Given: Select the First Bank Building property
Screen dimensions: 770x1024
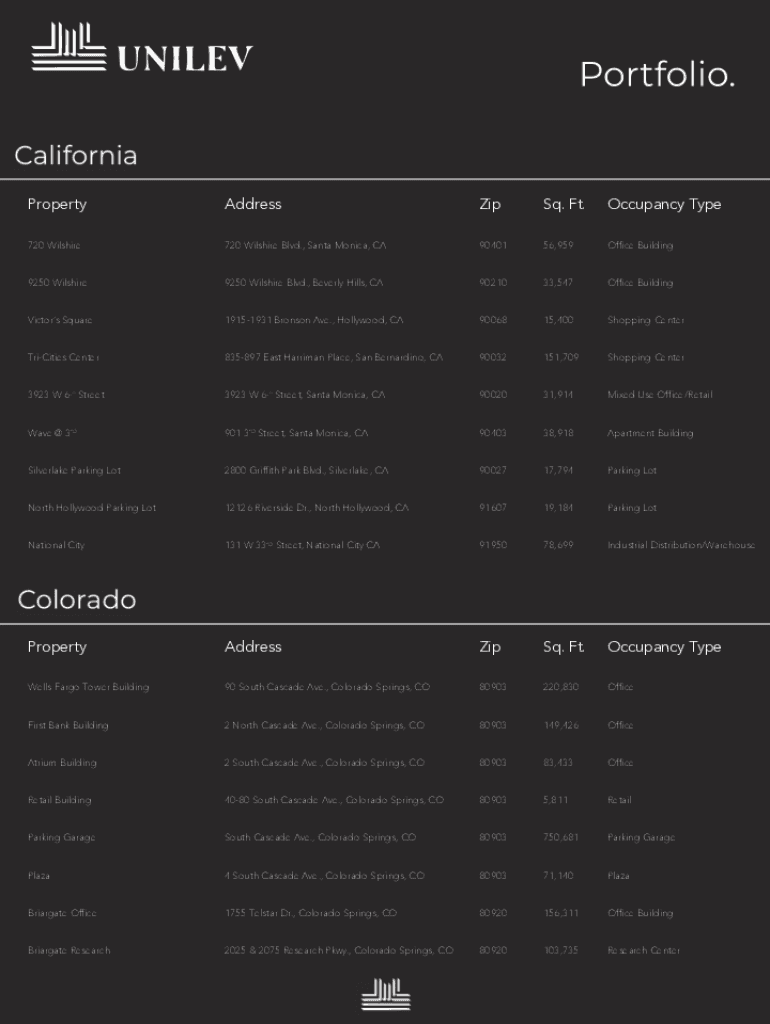Looking at the screenshot, I should pyautogui.click(x=68, y=725).
